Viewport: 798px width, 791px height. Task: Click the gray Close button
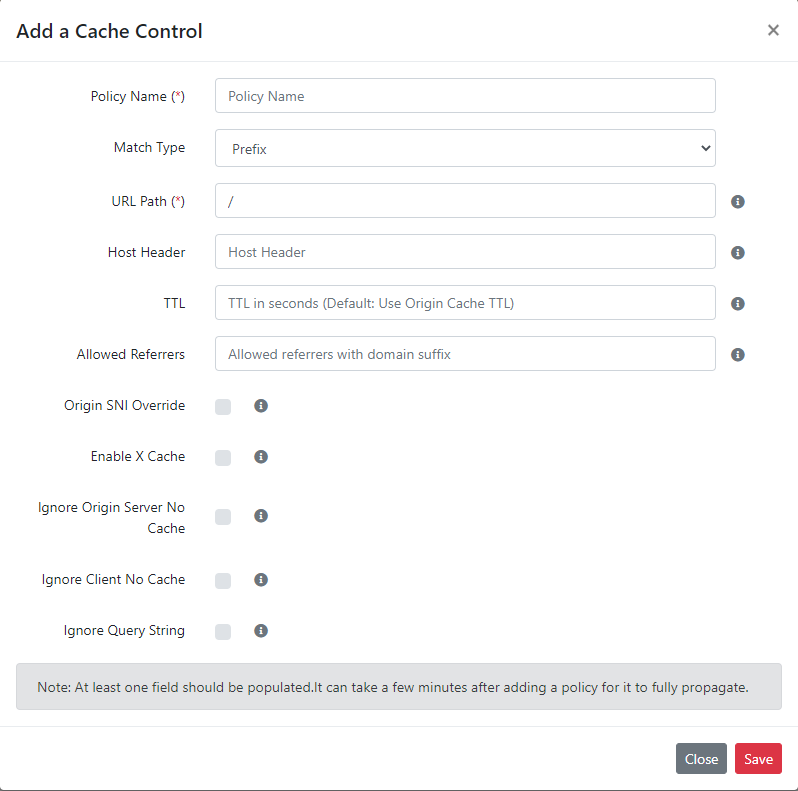(701, 758)
